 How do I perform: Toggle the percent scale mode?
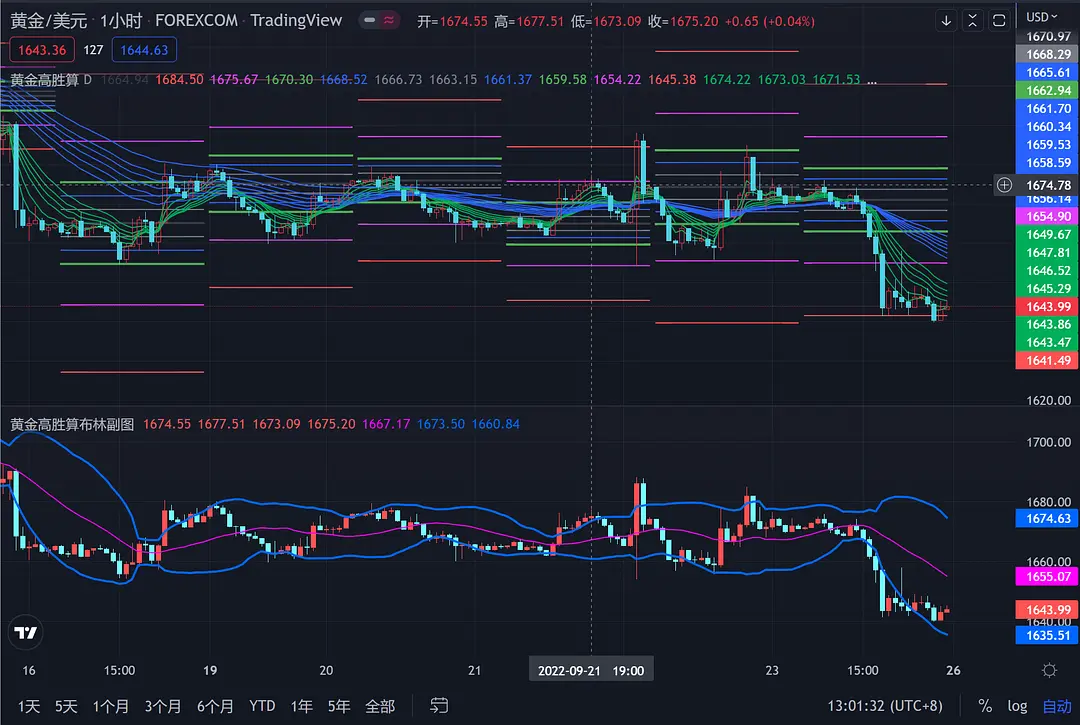pyautogui.click(x=985, y=706)
